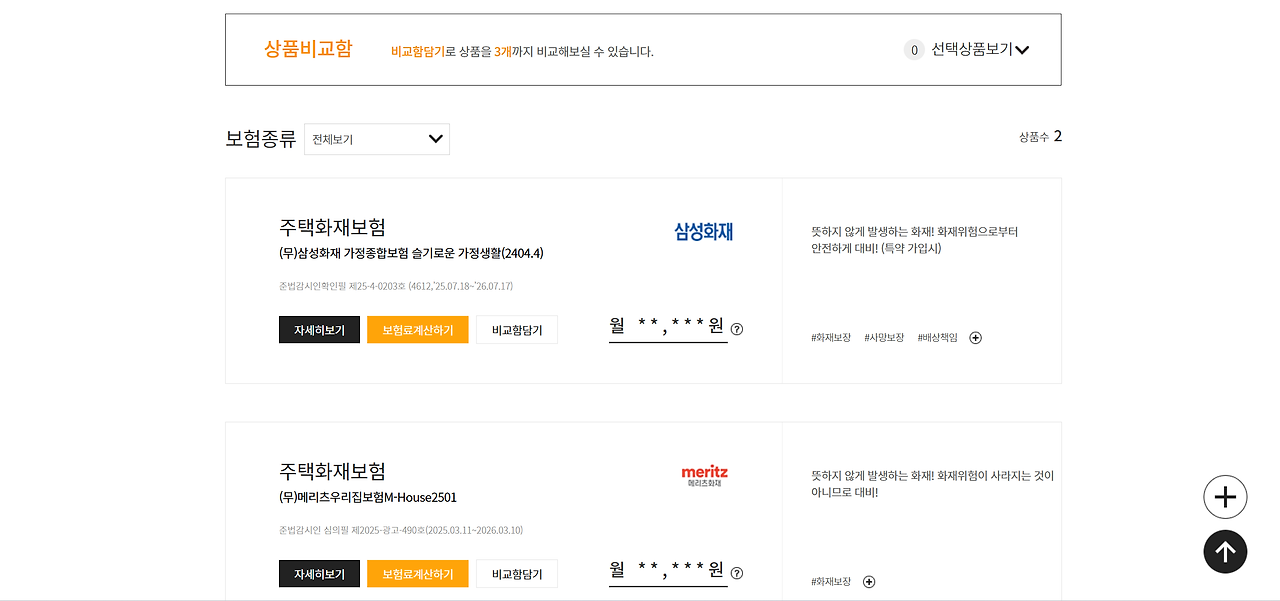Click product name (무)삼성화재 가정종합보험 슬기로운 가정생활(2404.4)

click(411, 253)
